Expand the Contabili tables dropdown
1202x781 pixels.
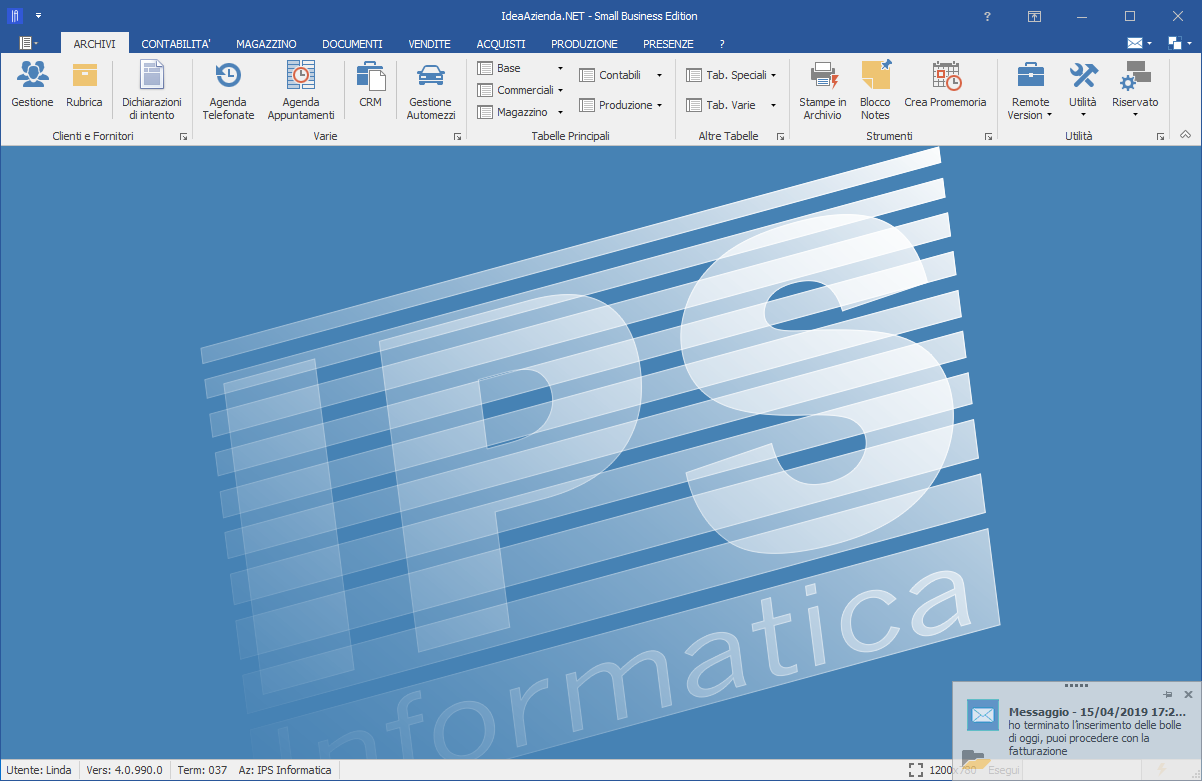point(659,75)
